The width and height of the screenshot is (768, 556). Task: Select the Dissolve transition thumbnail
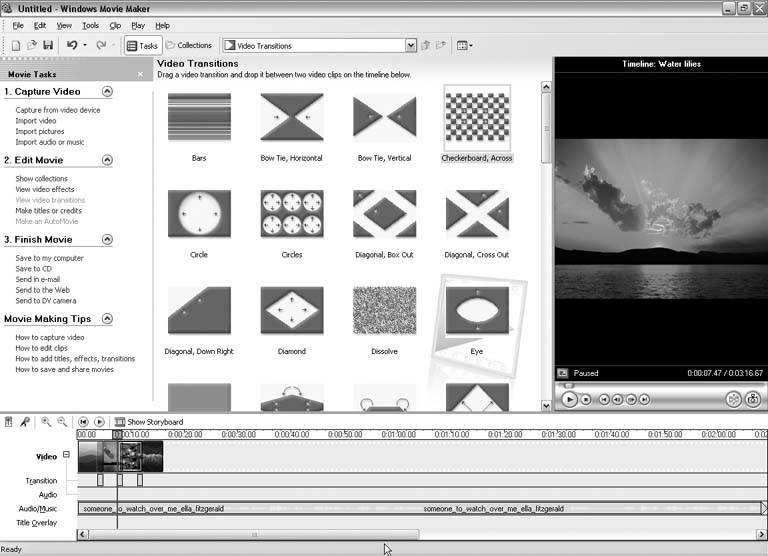[x=384, y=311]
